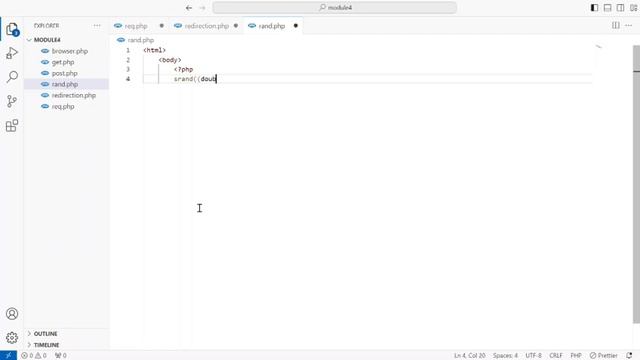Change line endings via CRLF
The width and height of the screenshot is (640, 360).
click(x=556, y=356)
